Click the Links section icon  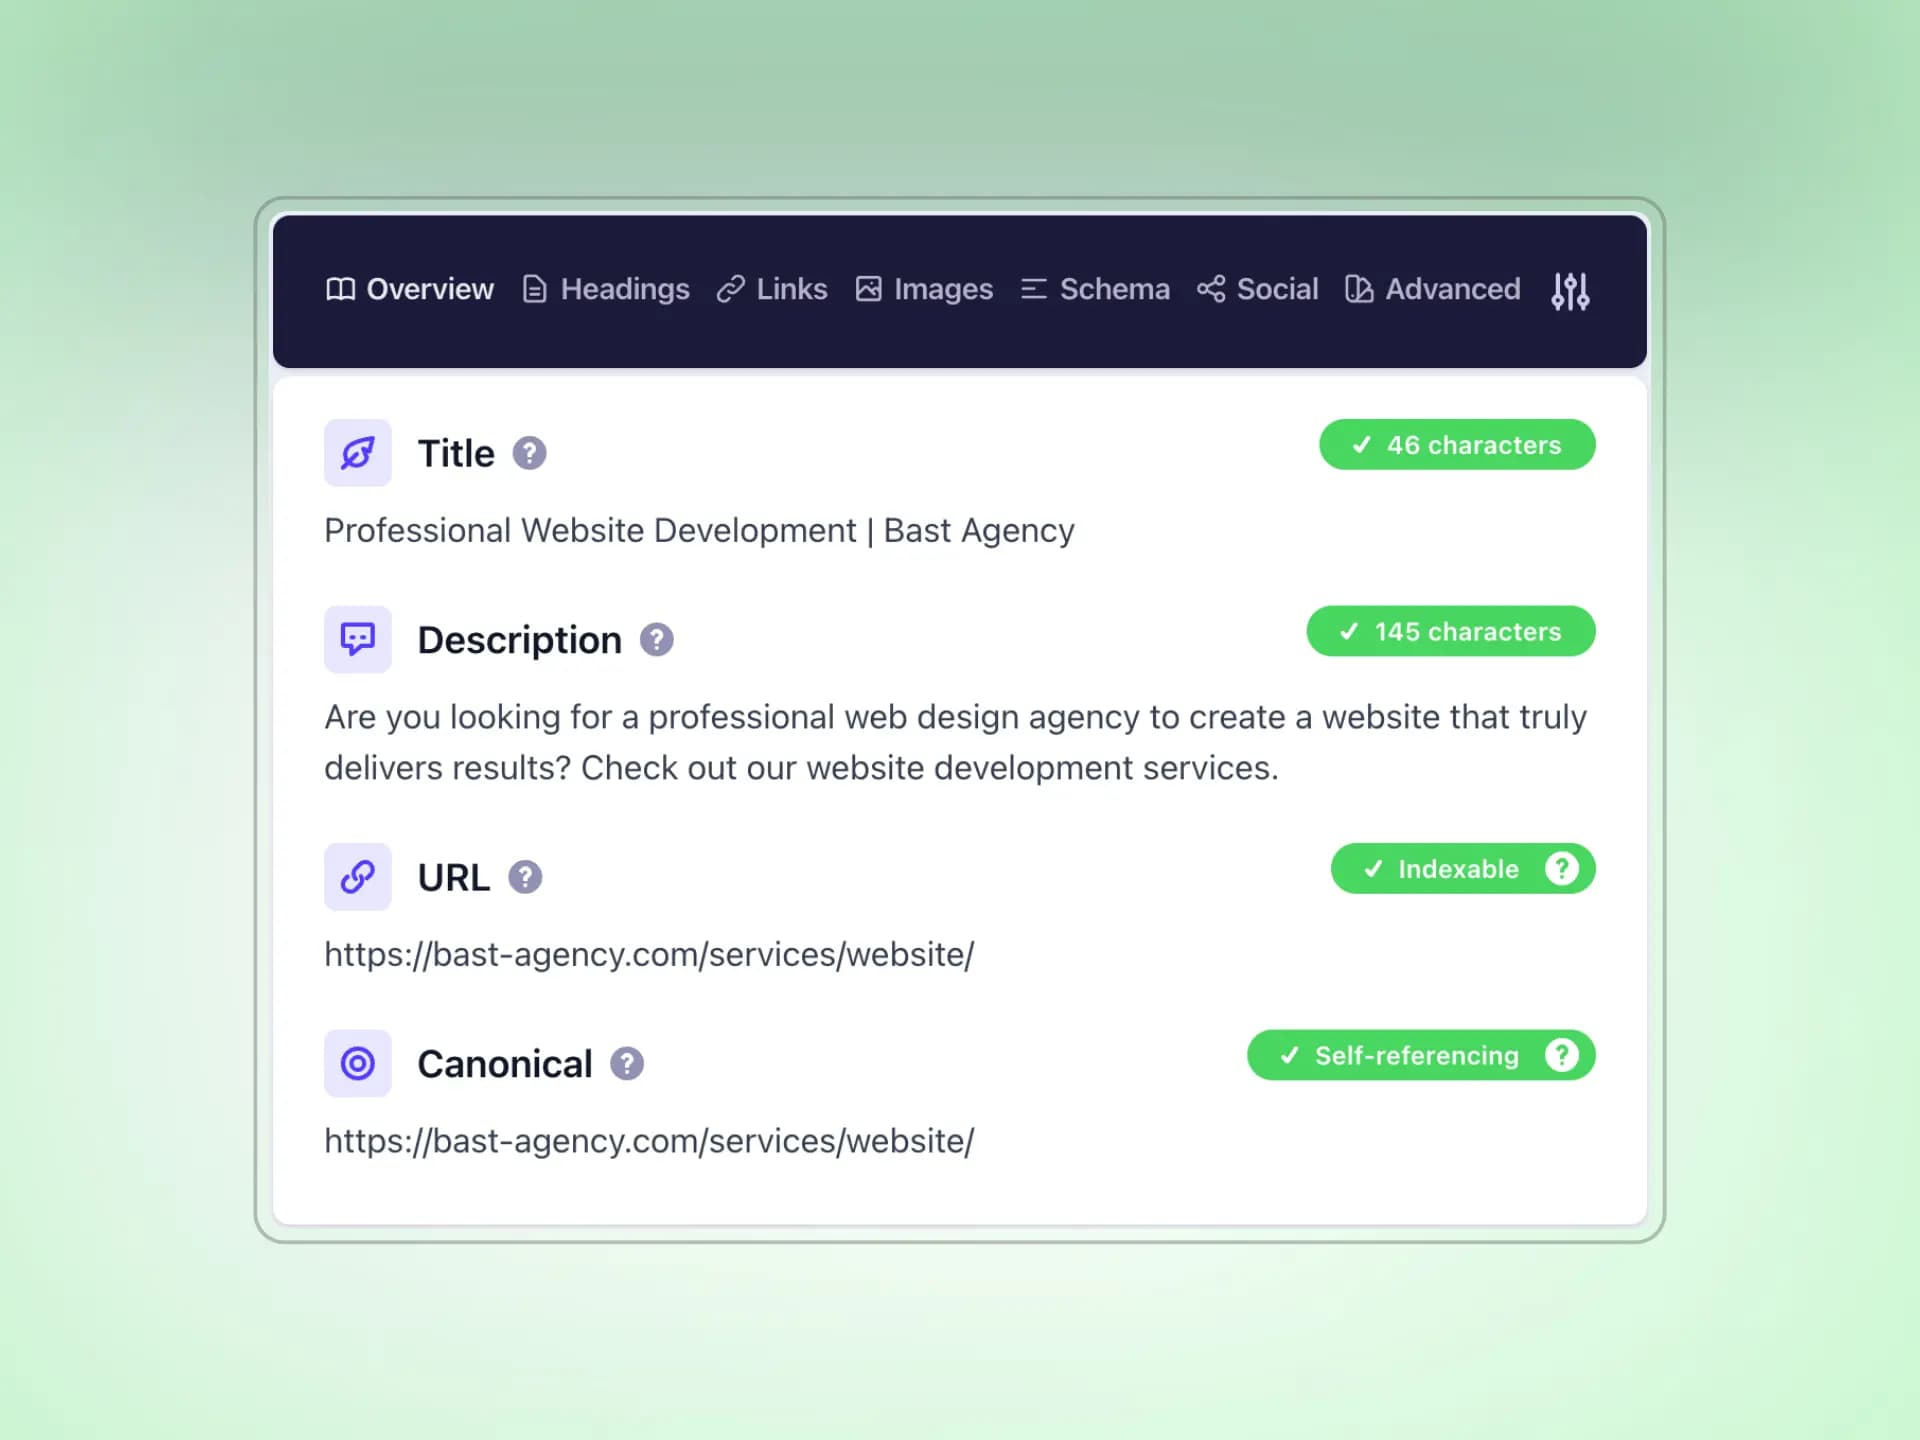pos(732,289)
